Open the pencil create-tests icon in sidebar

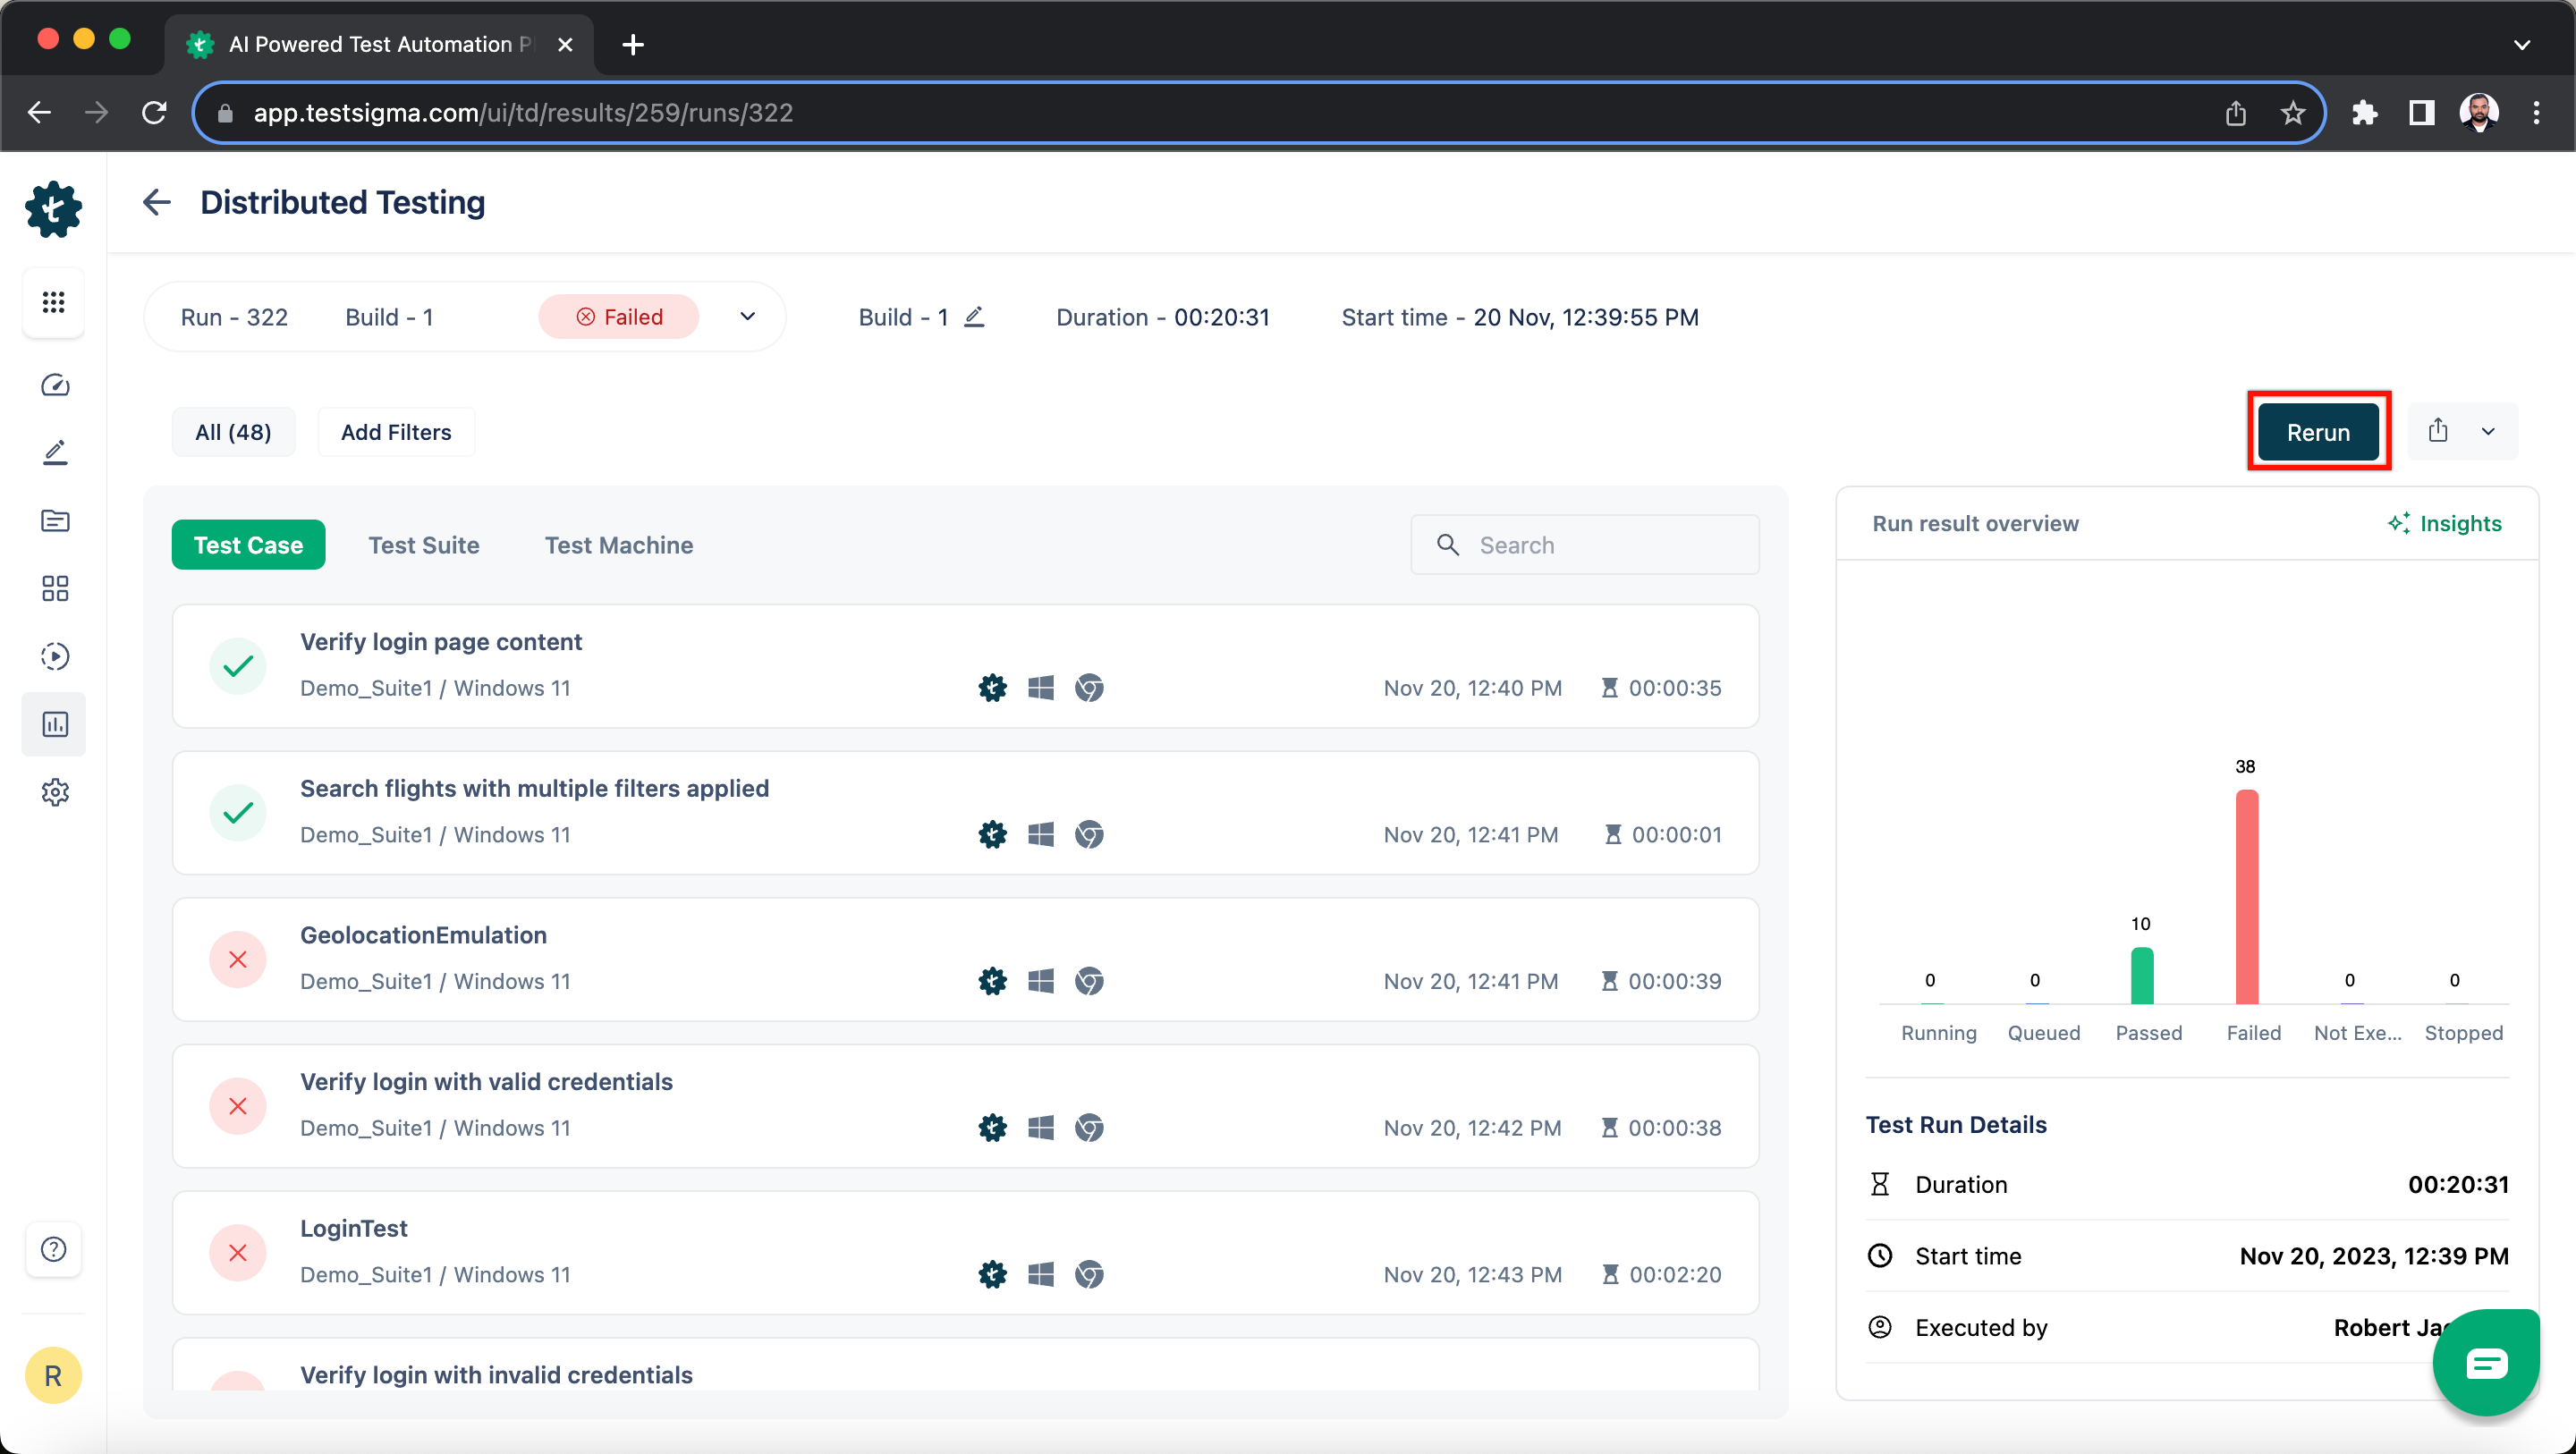coord(55,453)
